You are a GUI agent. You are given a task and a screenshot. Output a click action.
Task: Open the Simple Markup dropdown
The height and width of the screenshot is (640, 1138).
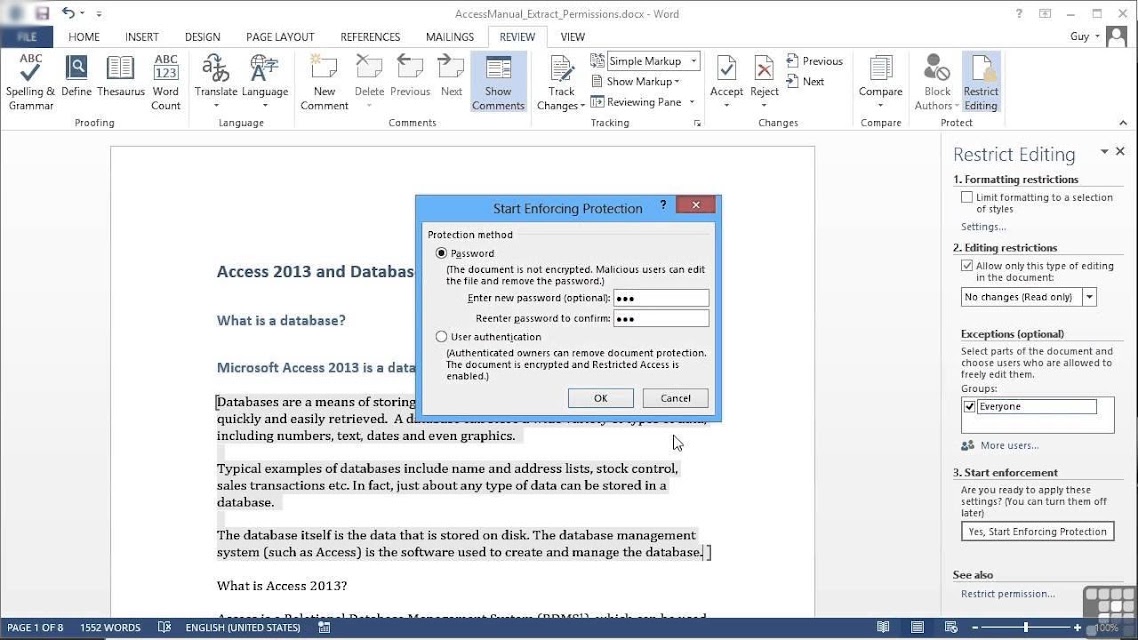694,61
